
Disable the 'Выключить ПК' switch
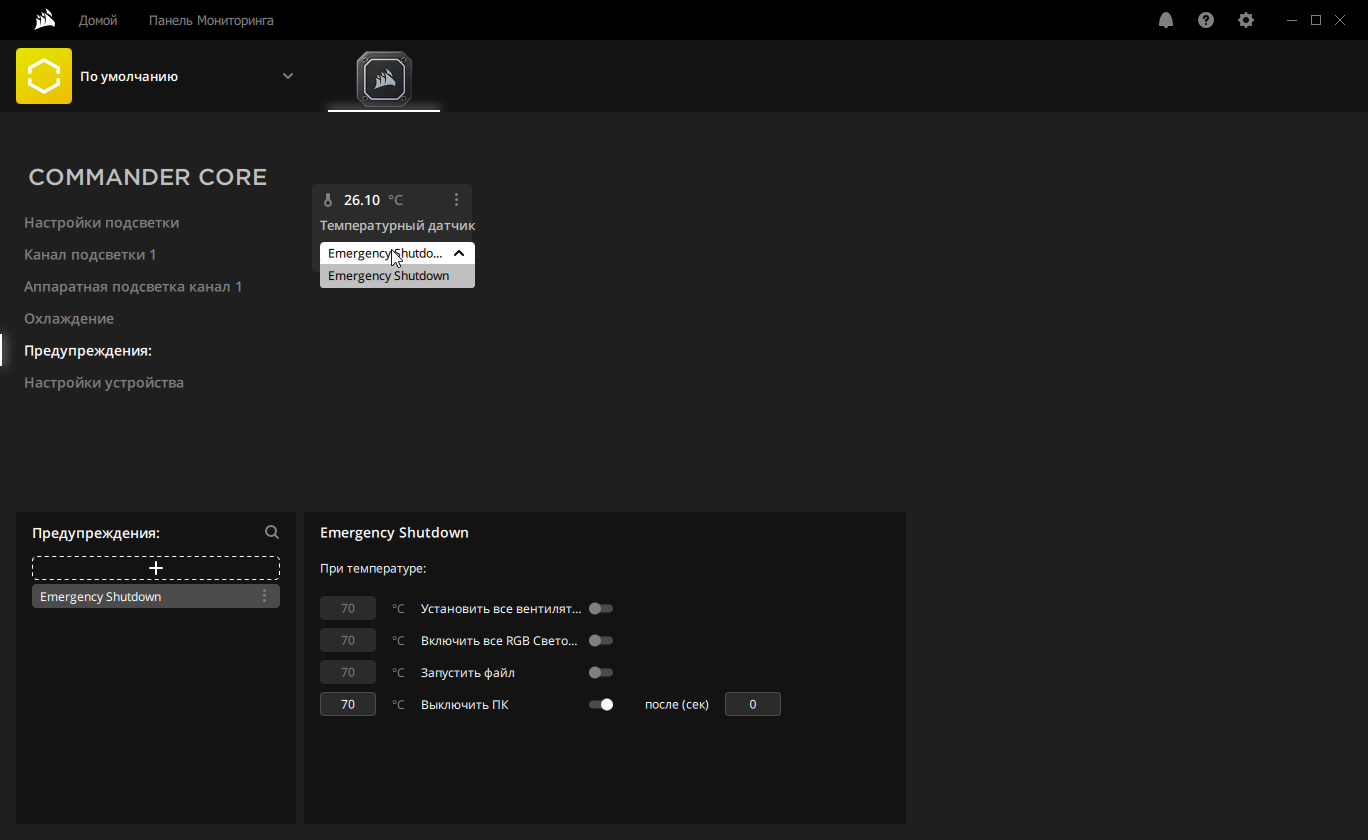(601, 704)
